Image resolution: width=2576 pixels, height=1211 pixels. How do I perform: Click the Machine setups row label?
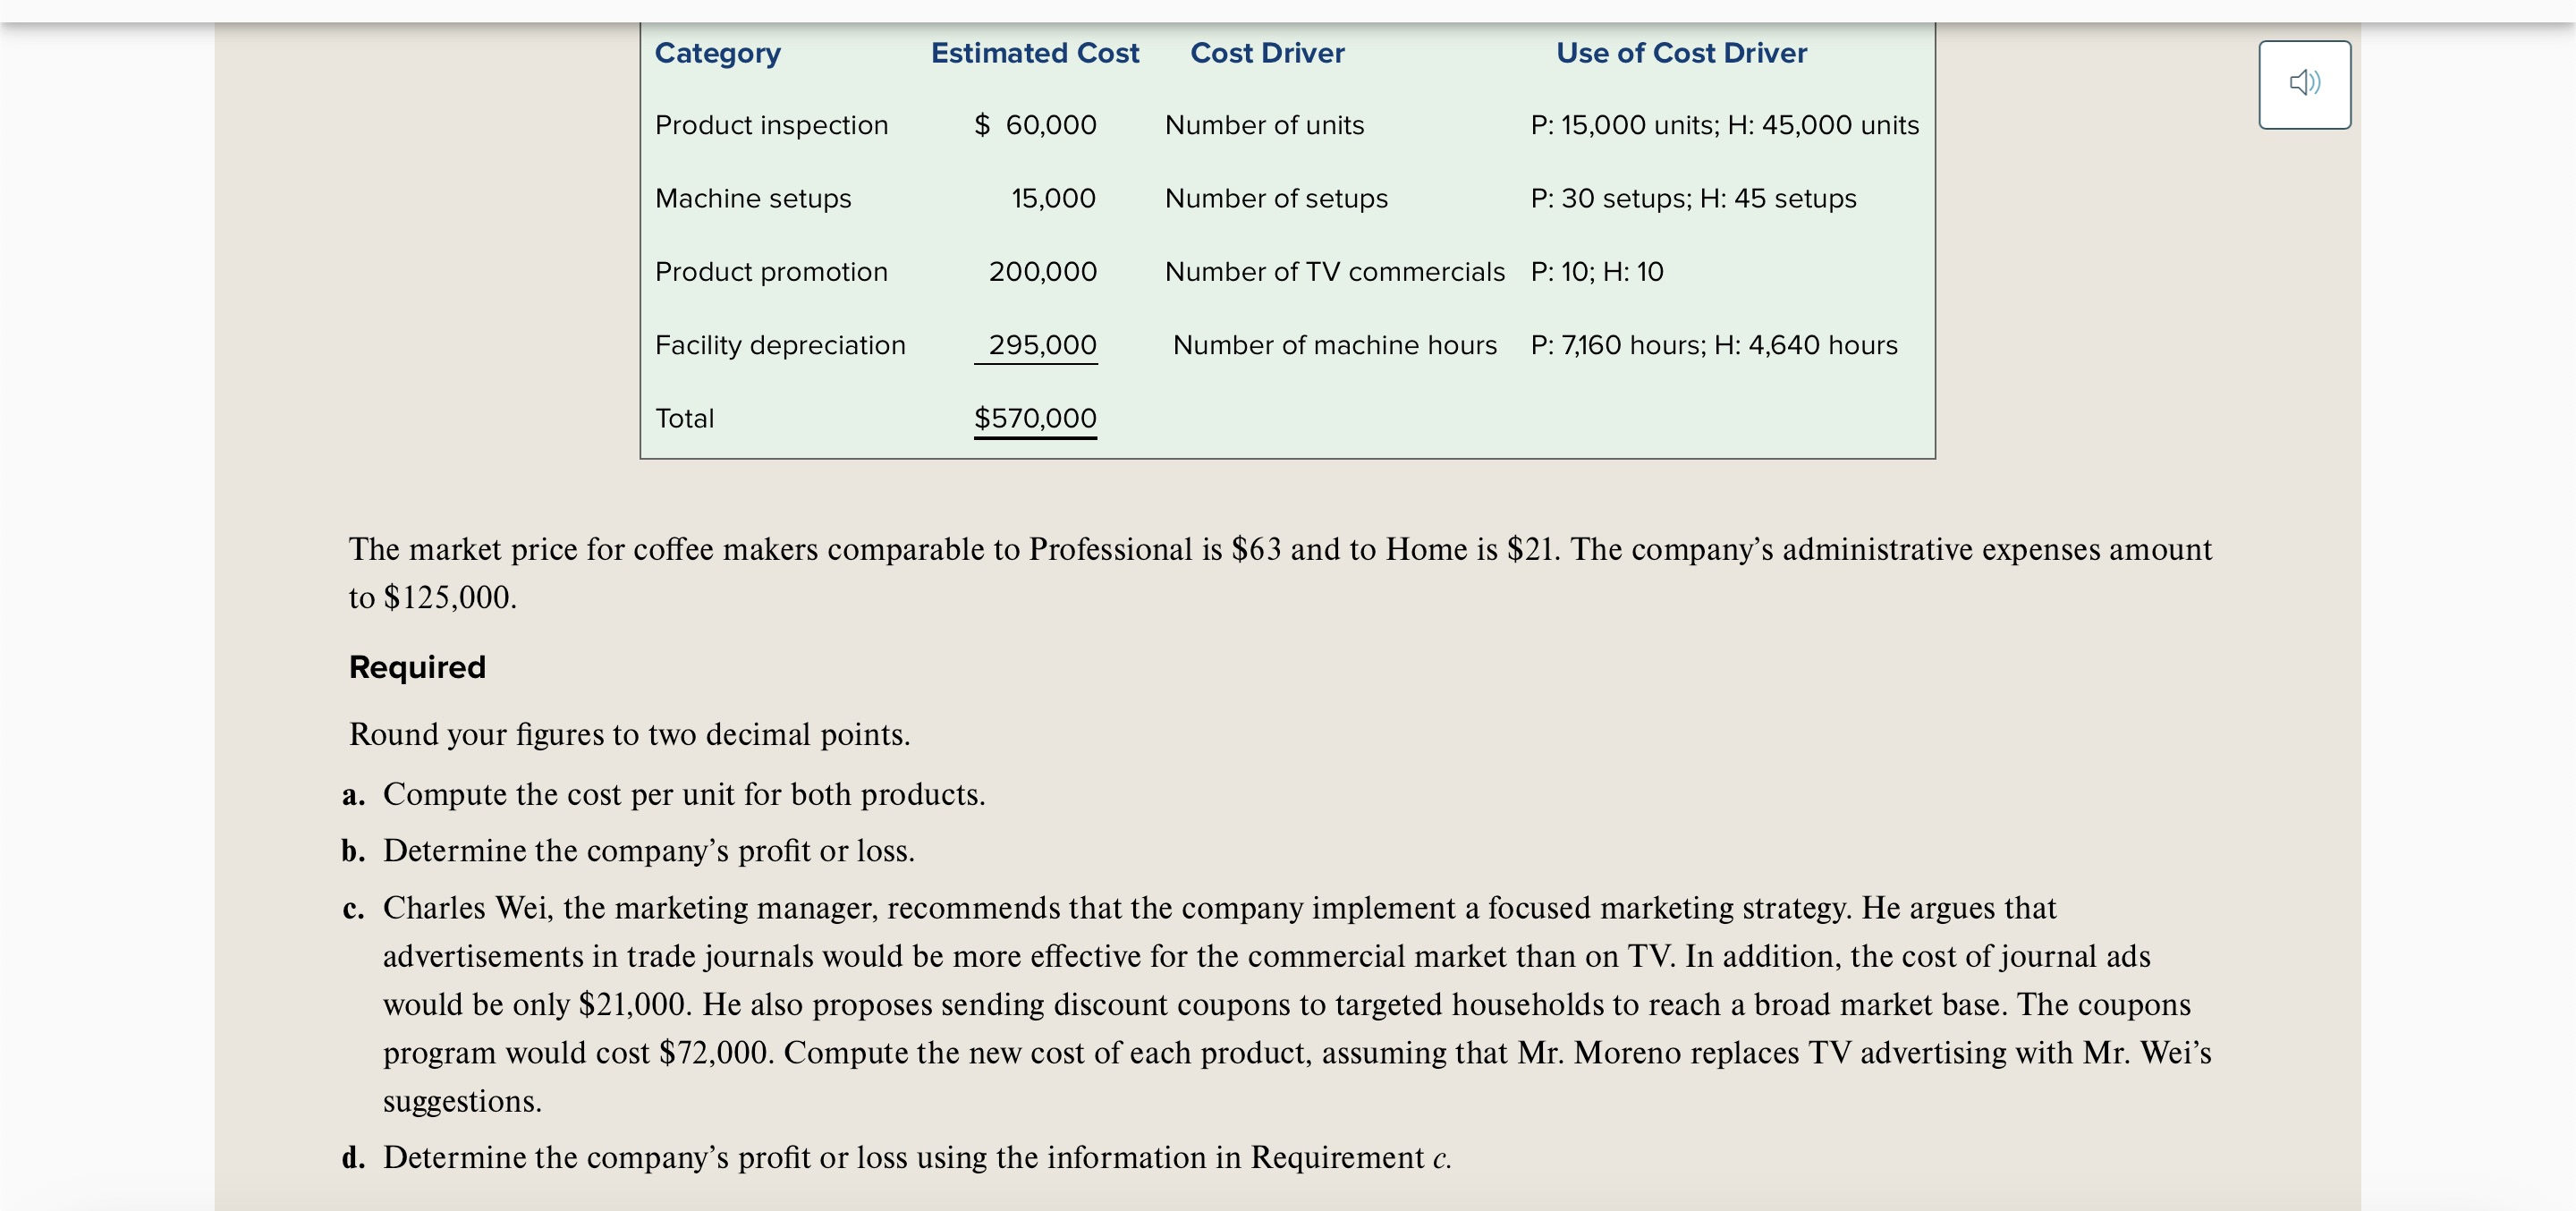[753, 198]
